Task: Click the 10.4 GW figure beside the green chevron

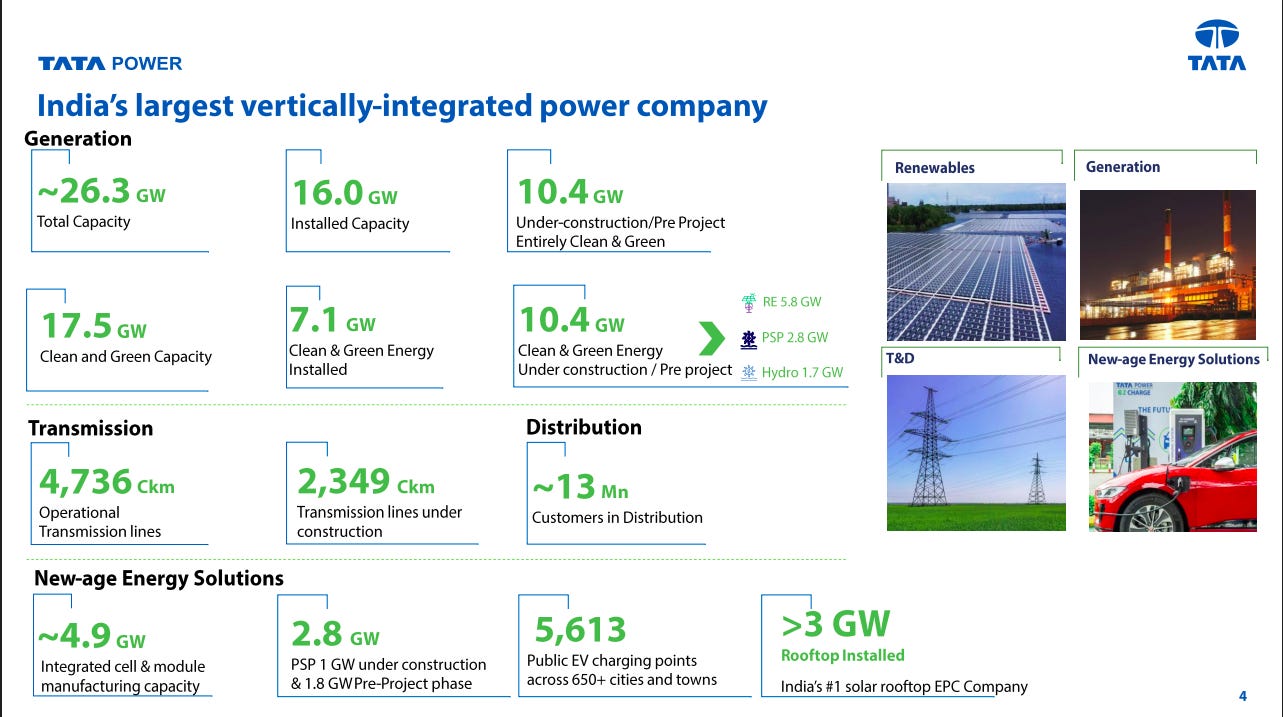Action: 571,320
